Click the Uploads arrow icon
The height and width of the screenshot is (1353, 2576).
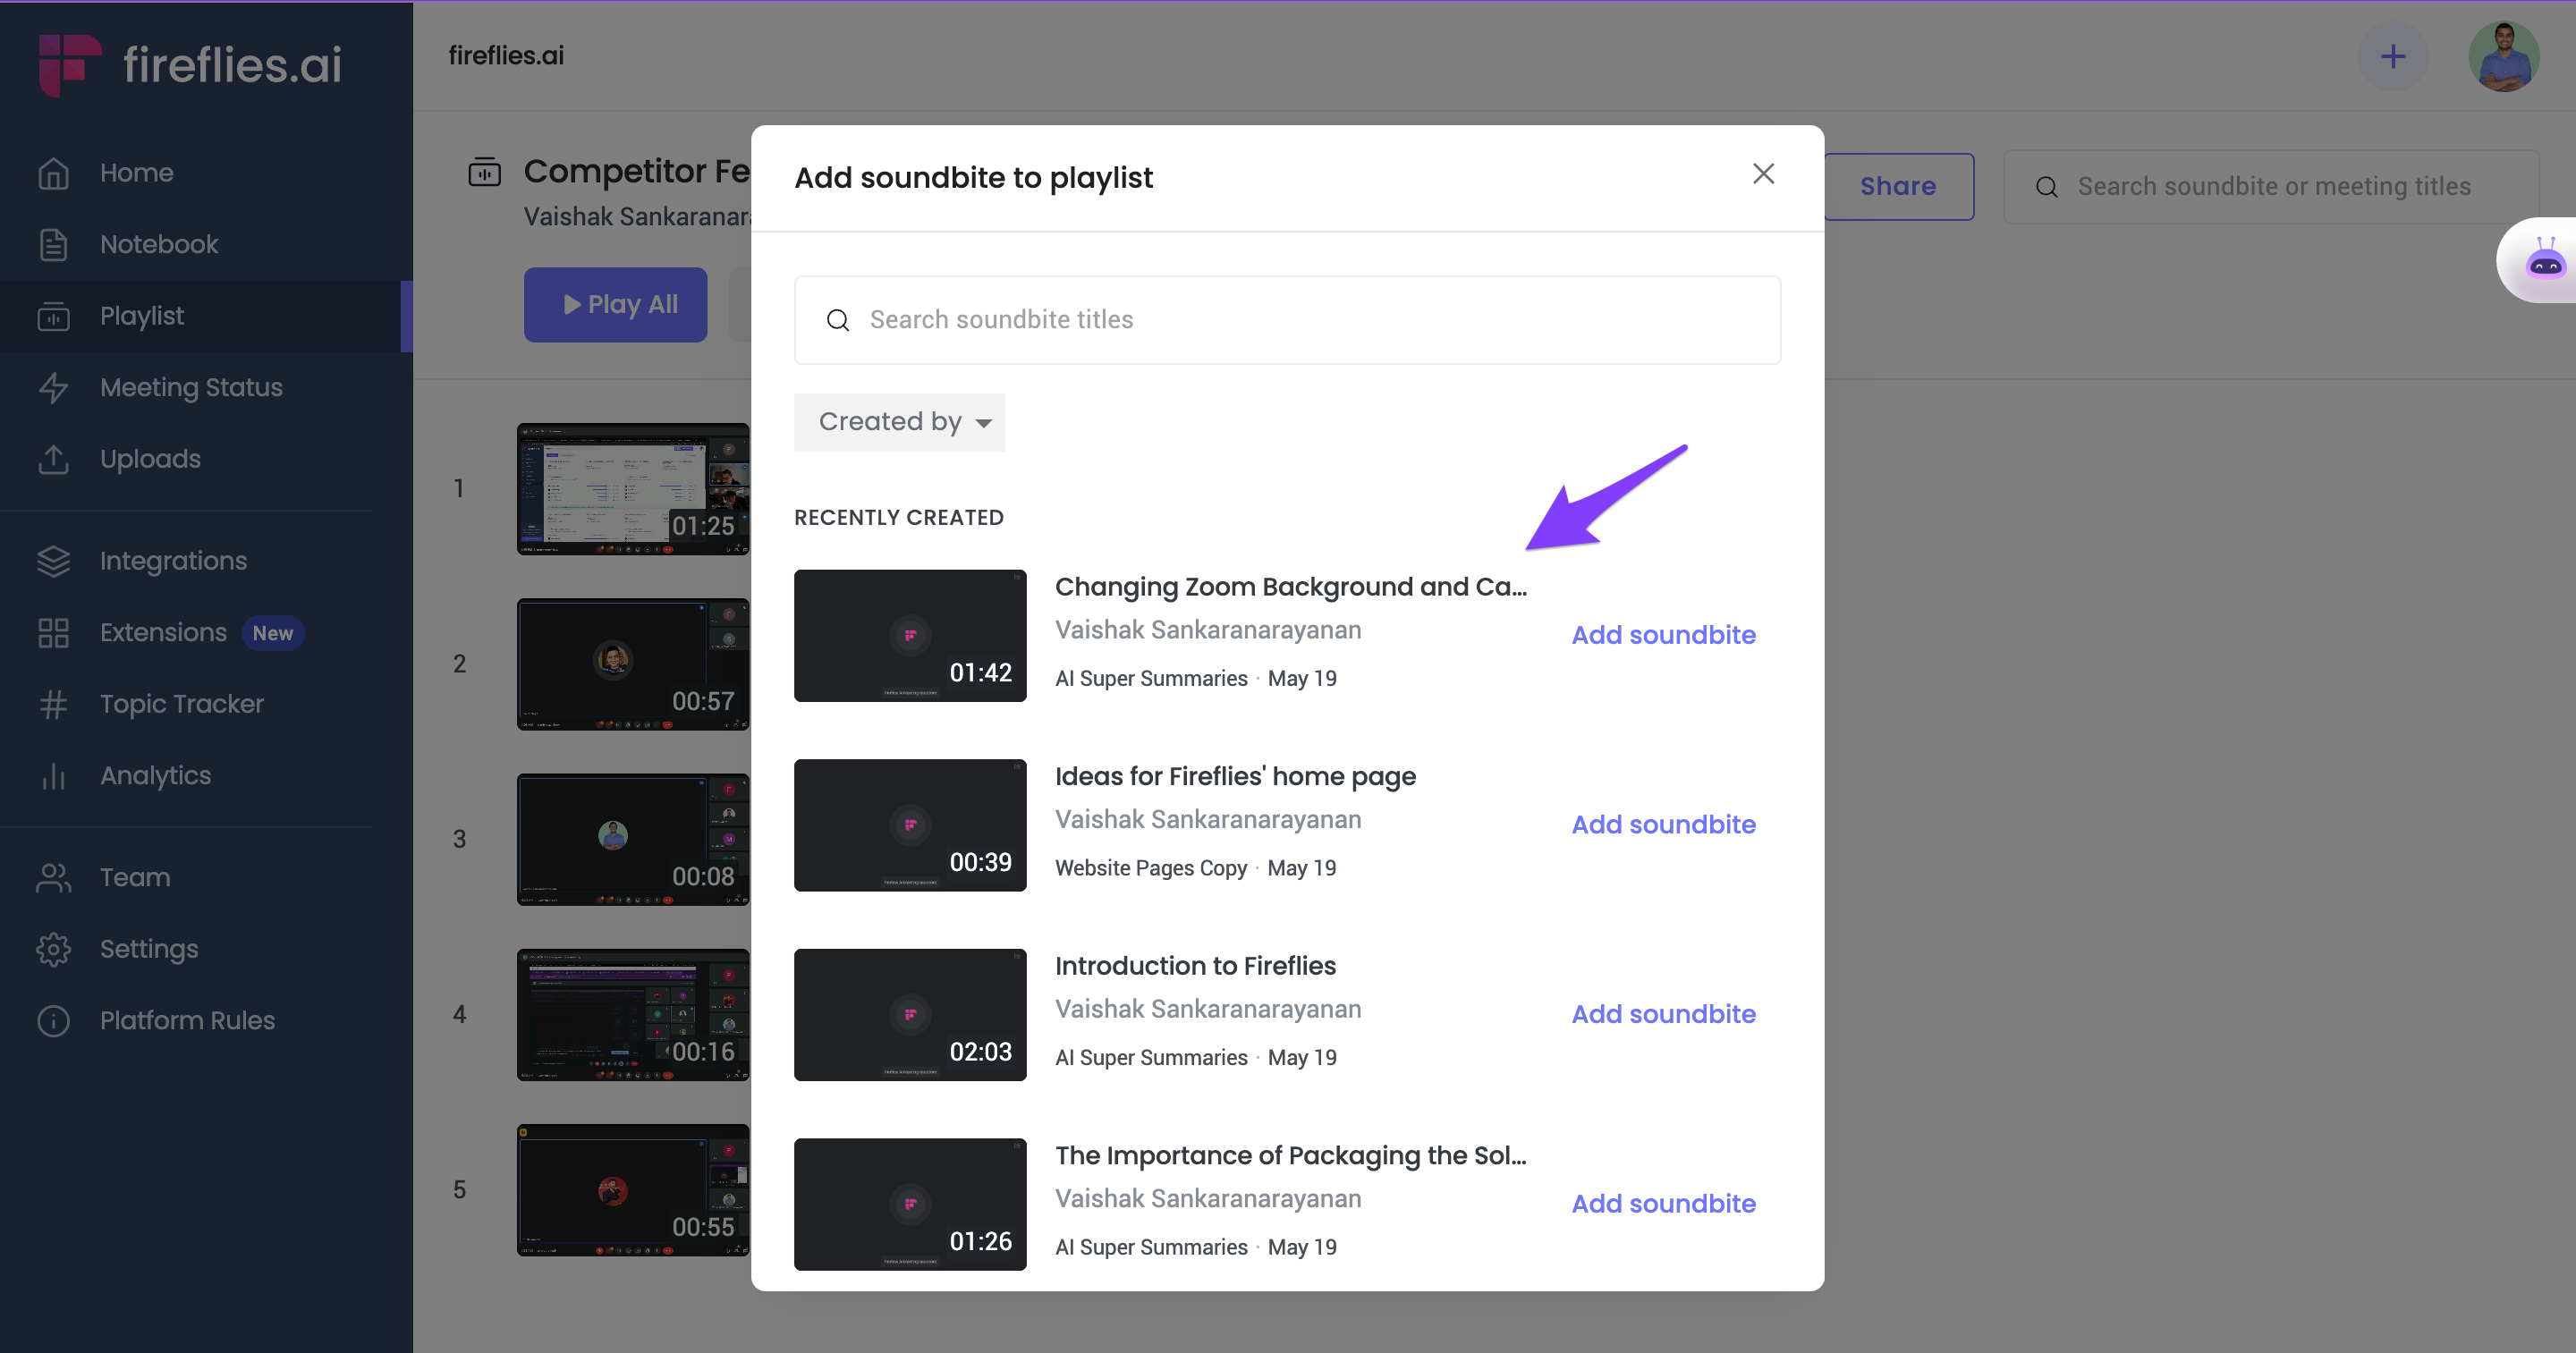click(x=53, y=459)
